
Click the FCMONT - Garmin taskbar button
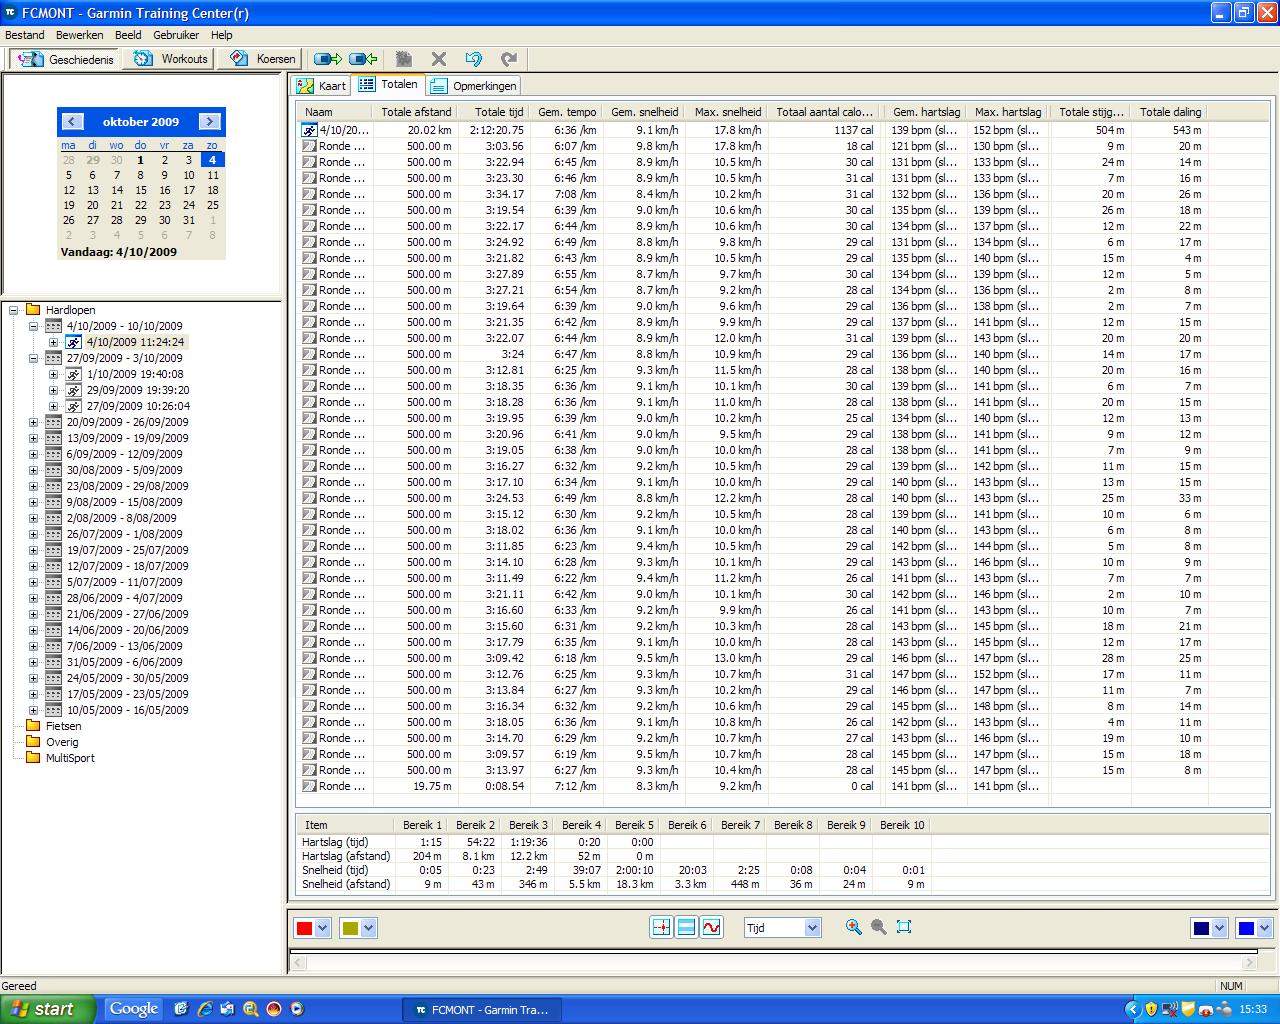(484, 1010)
